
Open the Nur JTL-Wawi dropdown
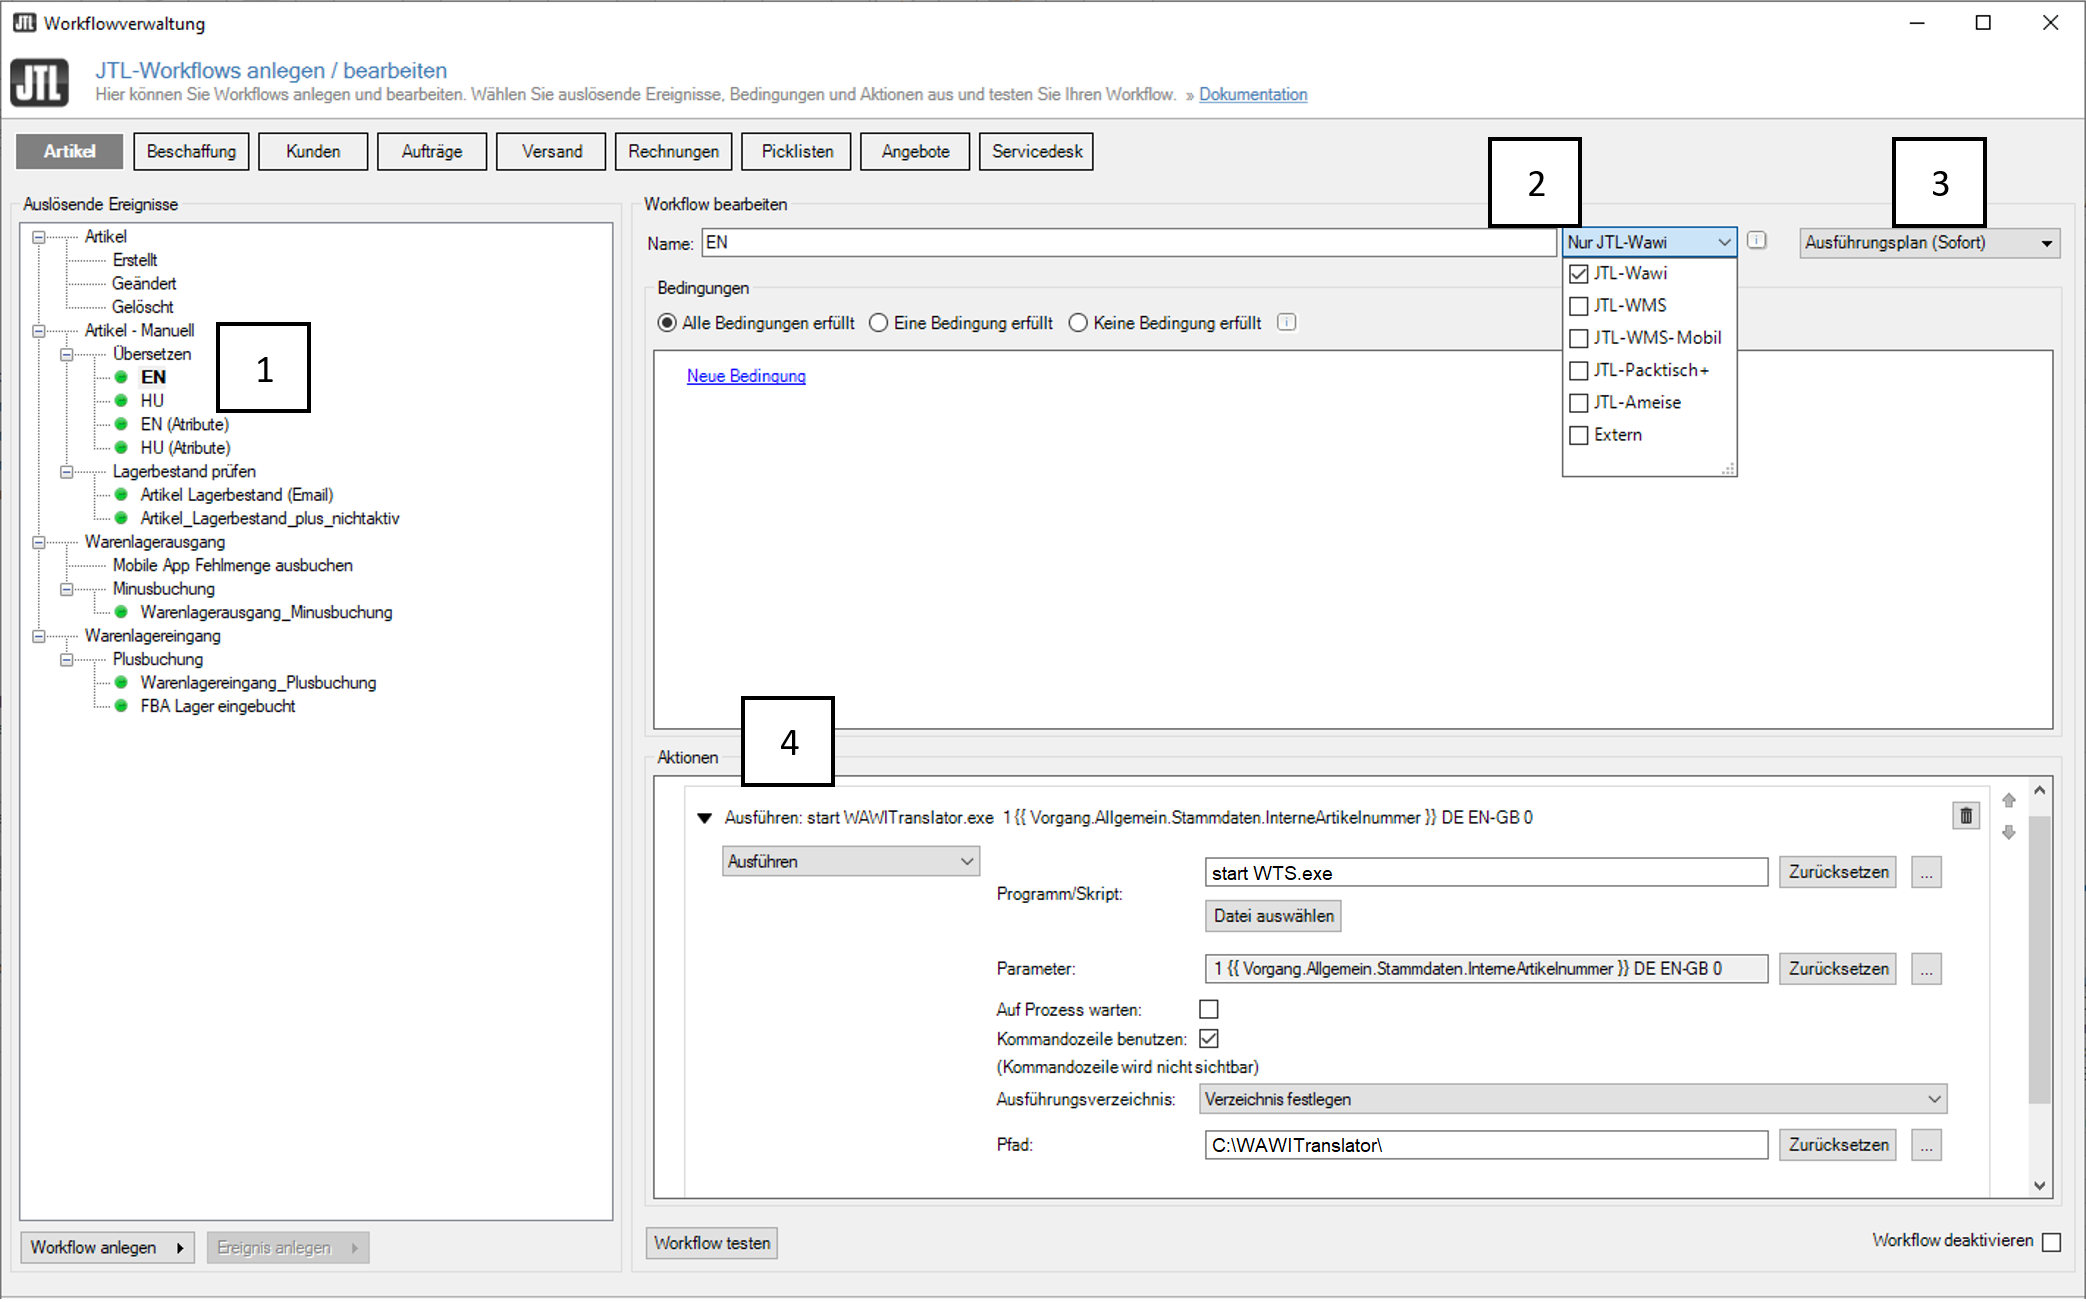pos(1649,242)
